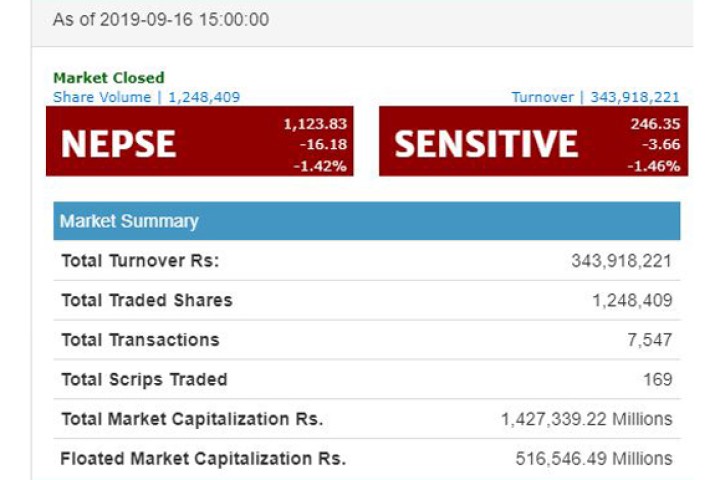Click the As of 2019-09-16 timestamp
720x480 pixels.
(160, 19)
